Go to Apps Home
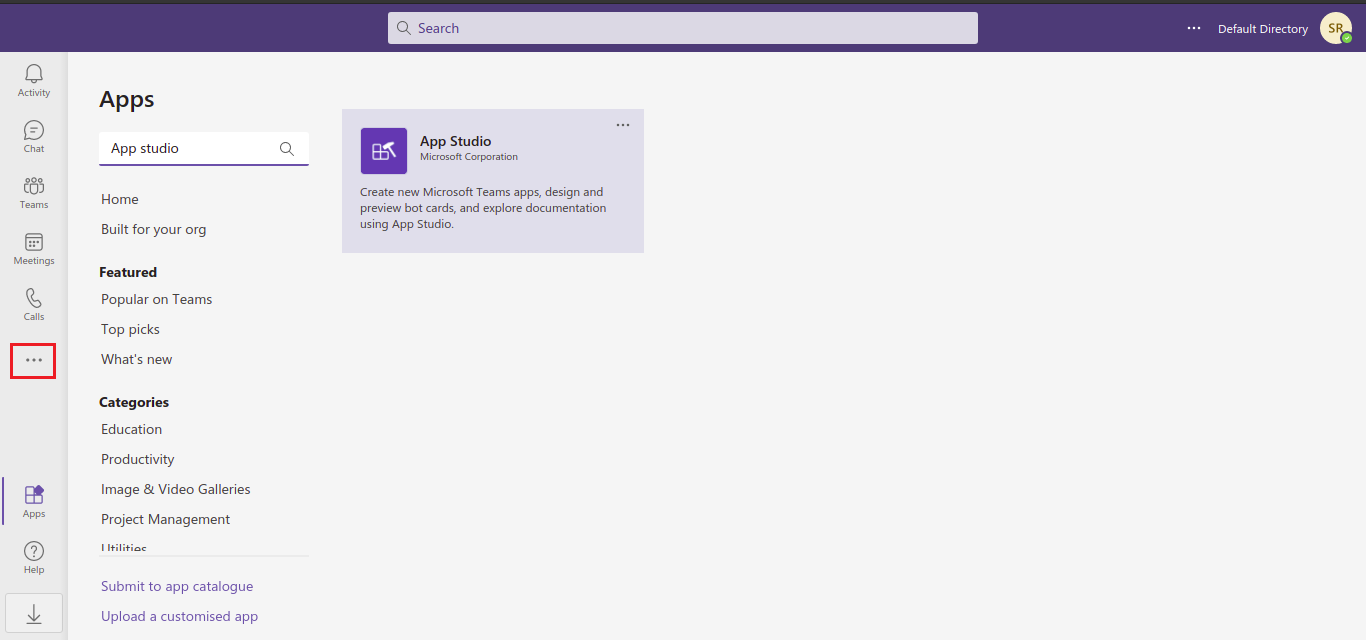The image size is (1366, 640). click(120, 199)
